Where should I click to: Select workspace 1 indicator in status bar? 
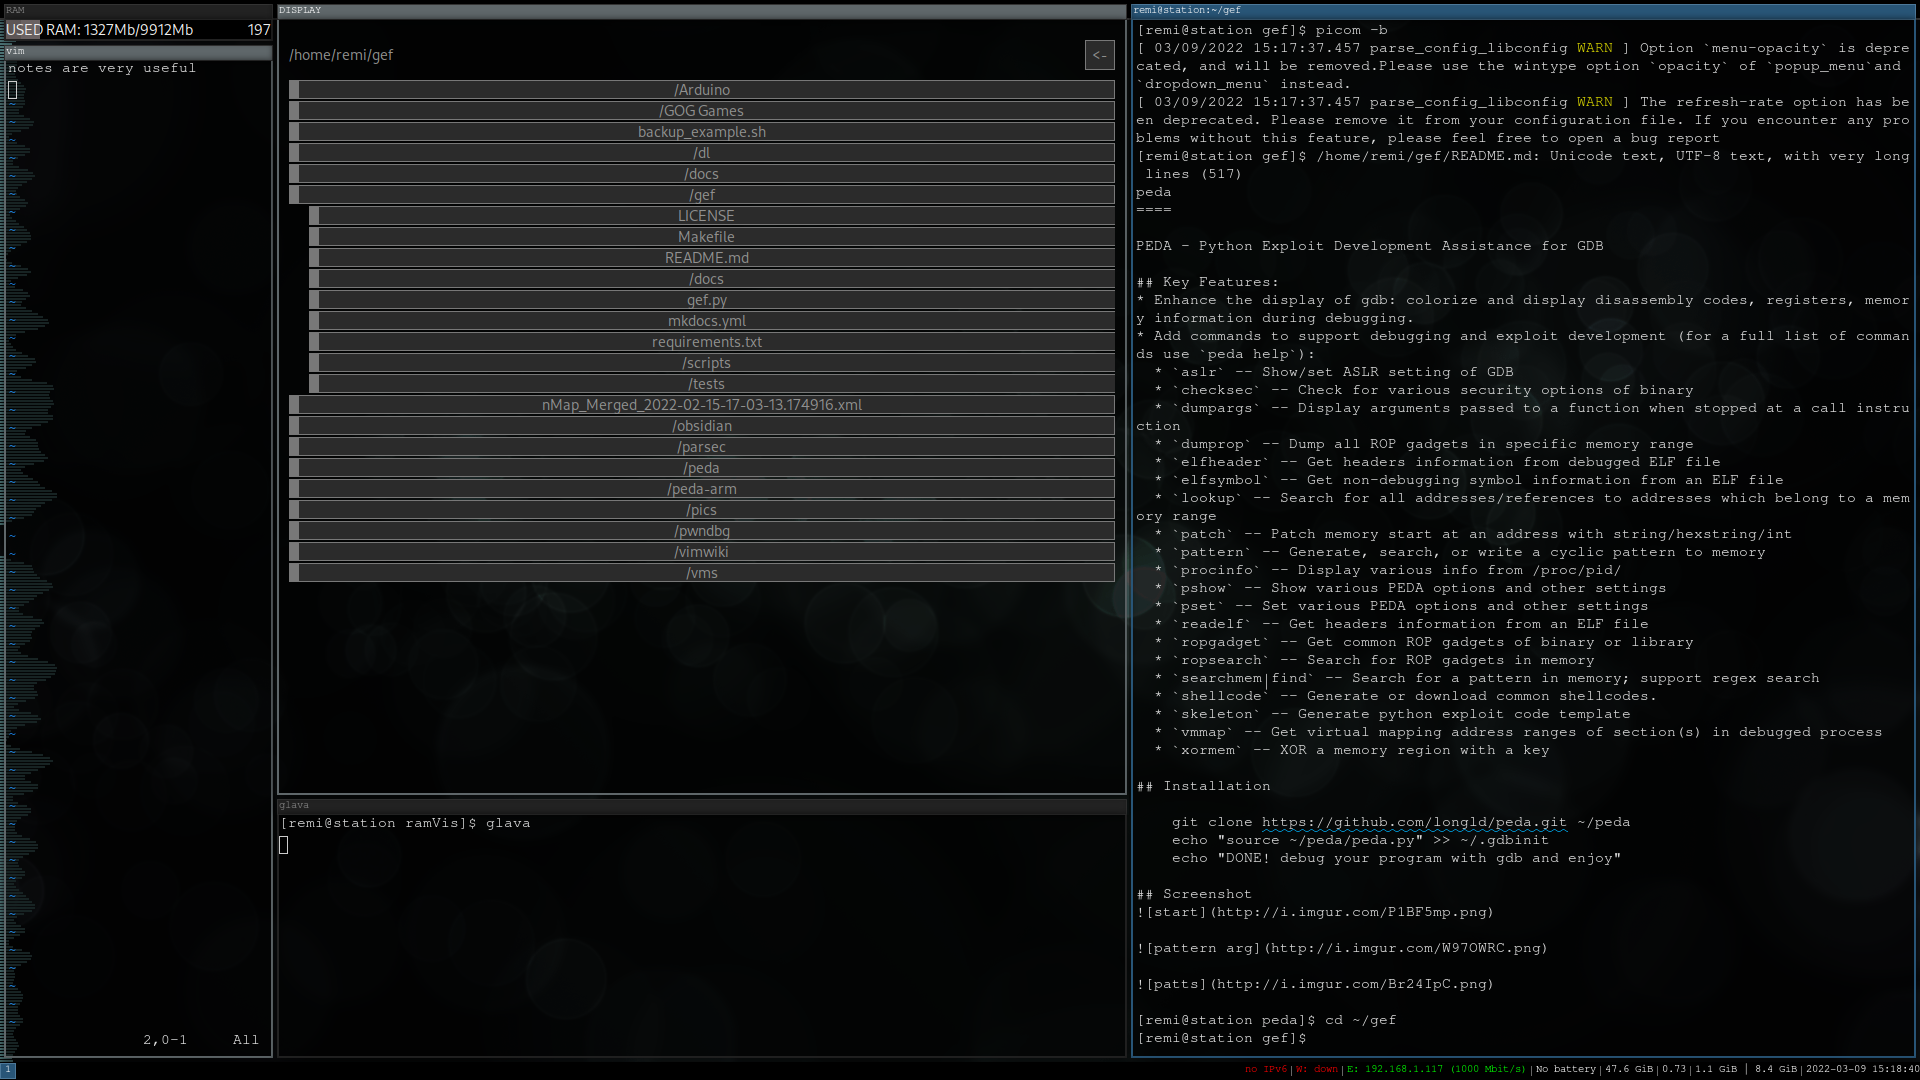pos(8,1069)
